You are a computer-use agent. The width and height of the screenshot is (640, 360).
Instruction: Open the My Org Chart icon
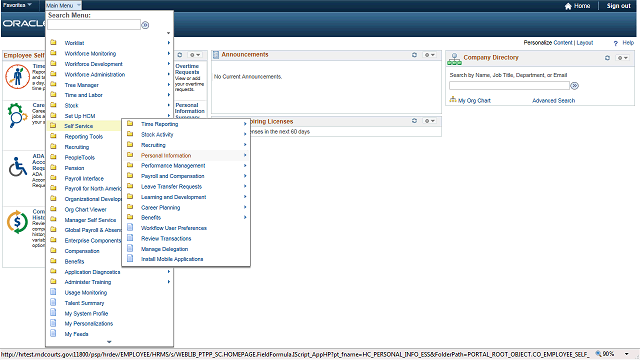tap(453, 100)
